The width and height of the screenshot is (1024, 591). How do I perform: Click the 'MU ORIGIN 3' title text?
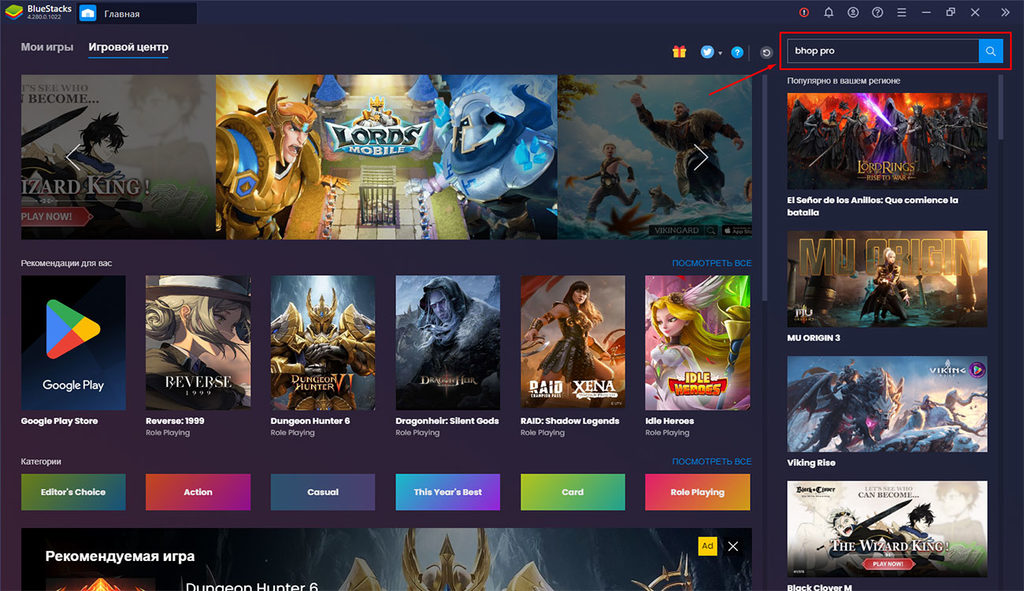[x=813, y=338]
